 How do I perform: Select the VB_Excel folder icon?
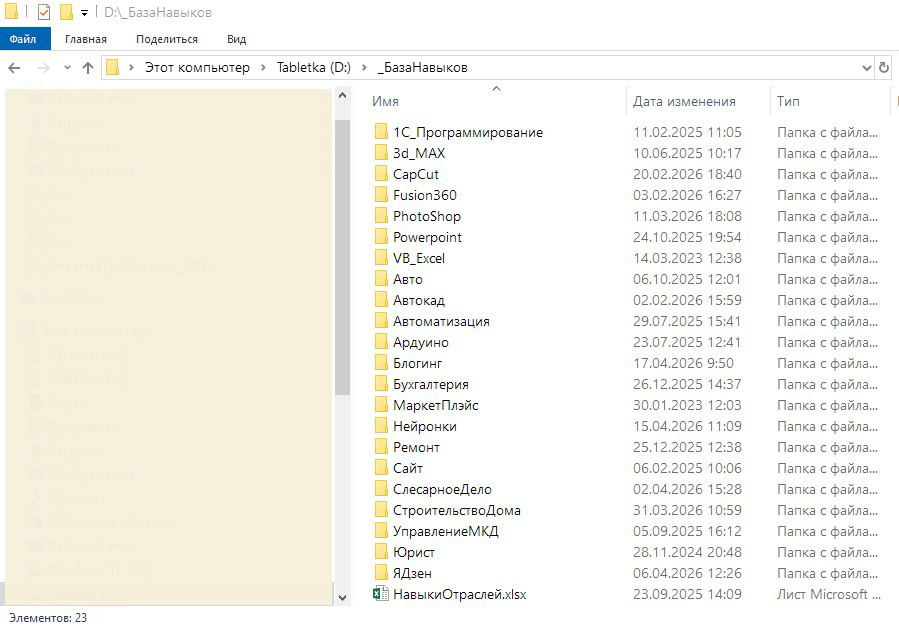pos(381,258)
